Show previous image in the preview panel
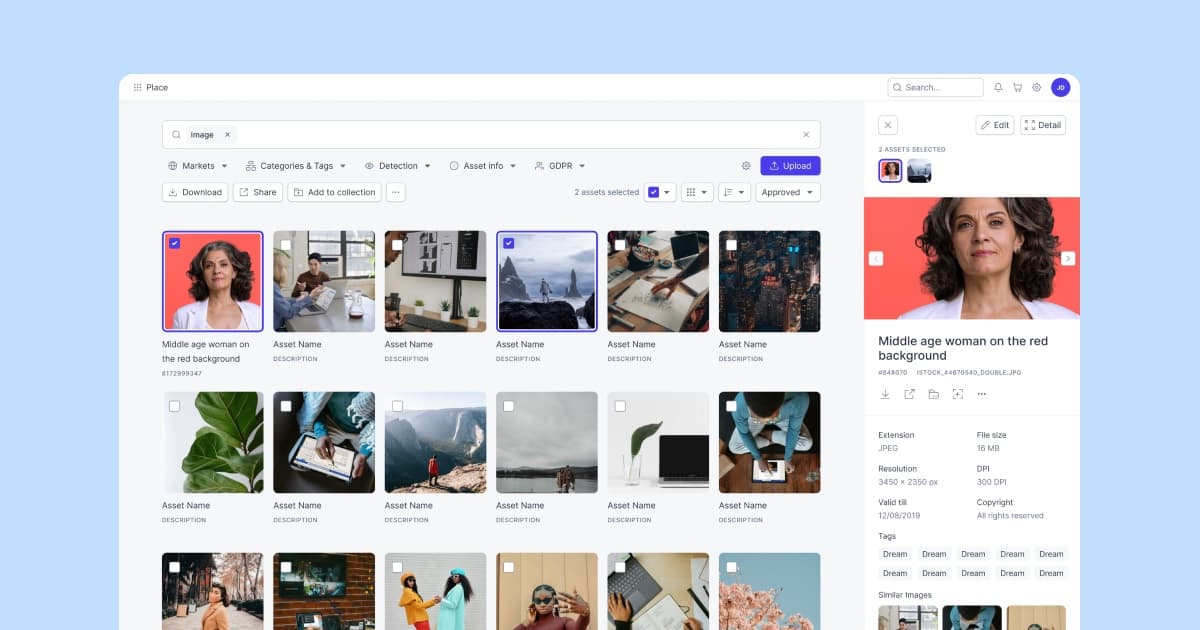Viewport: 1200px width, 630px height. (876, 258)
